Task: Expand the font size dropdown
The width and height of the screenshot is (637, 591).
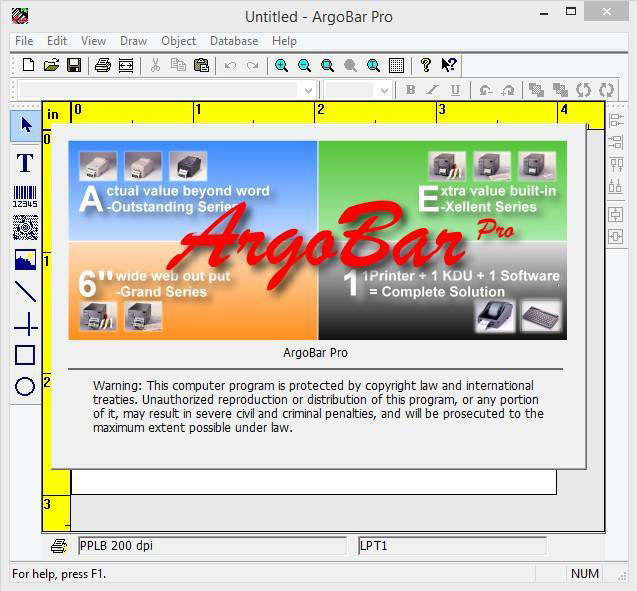Action: click(x=383, y=90)
